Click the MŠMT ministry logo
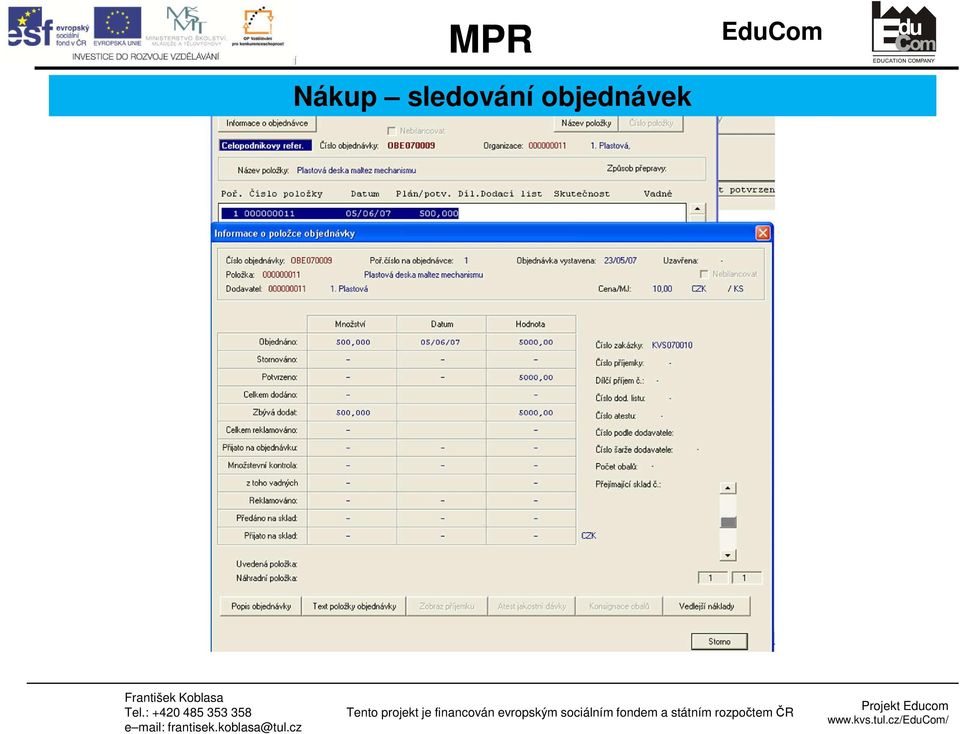The width and height of the screenshot is (960, 734). click(x=186, y=26)
